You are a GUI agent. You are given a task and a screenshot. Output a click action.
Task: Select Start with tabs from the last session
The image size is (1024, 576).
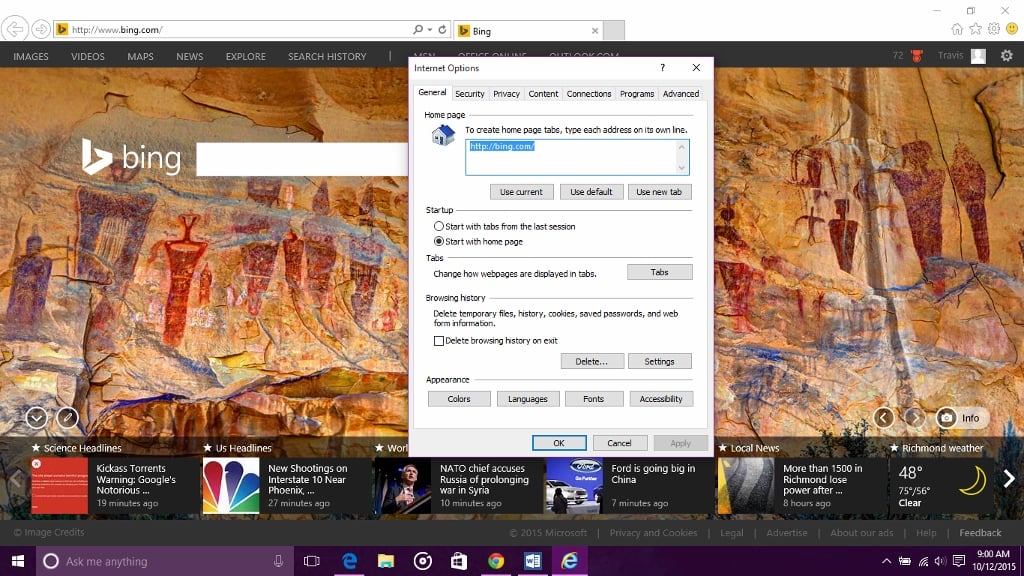click(438, 226)
